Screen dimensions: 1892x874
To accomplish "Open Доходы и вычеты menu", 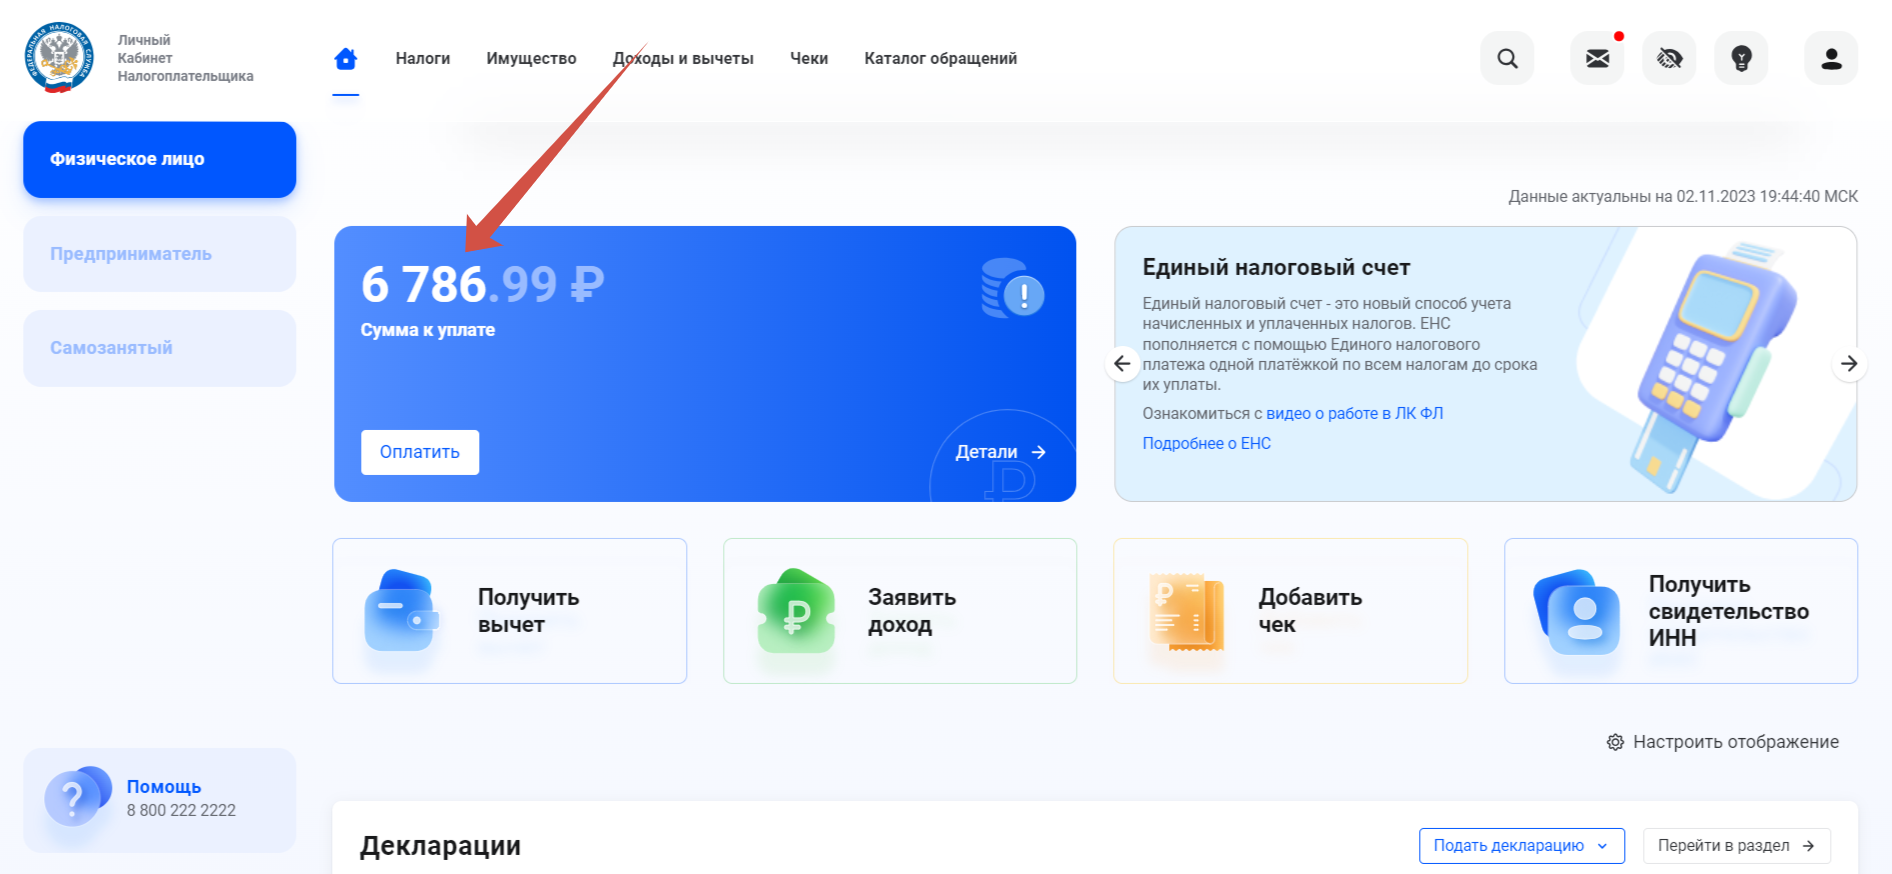I will 683,59.
